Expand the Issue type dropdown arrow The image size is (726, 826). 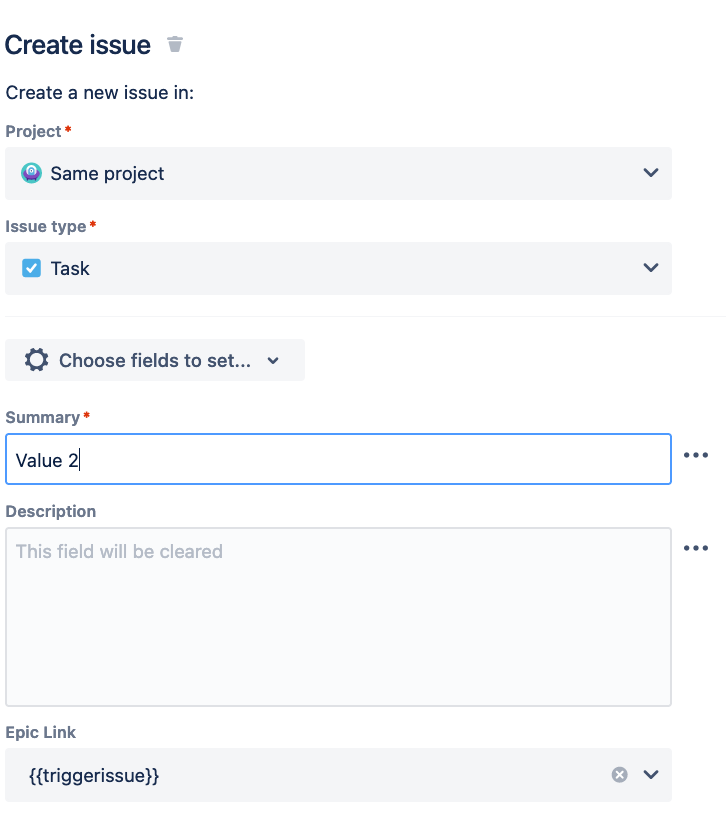pyautogui.click(x=651, y=268)
